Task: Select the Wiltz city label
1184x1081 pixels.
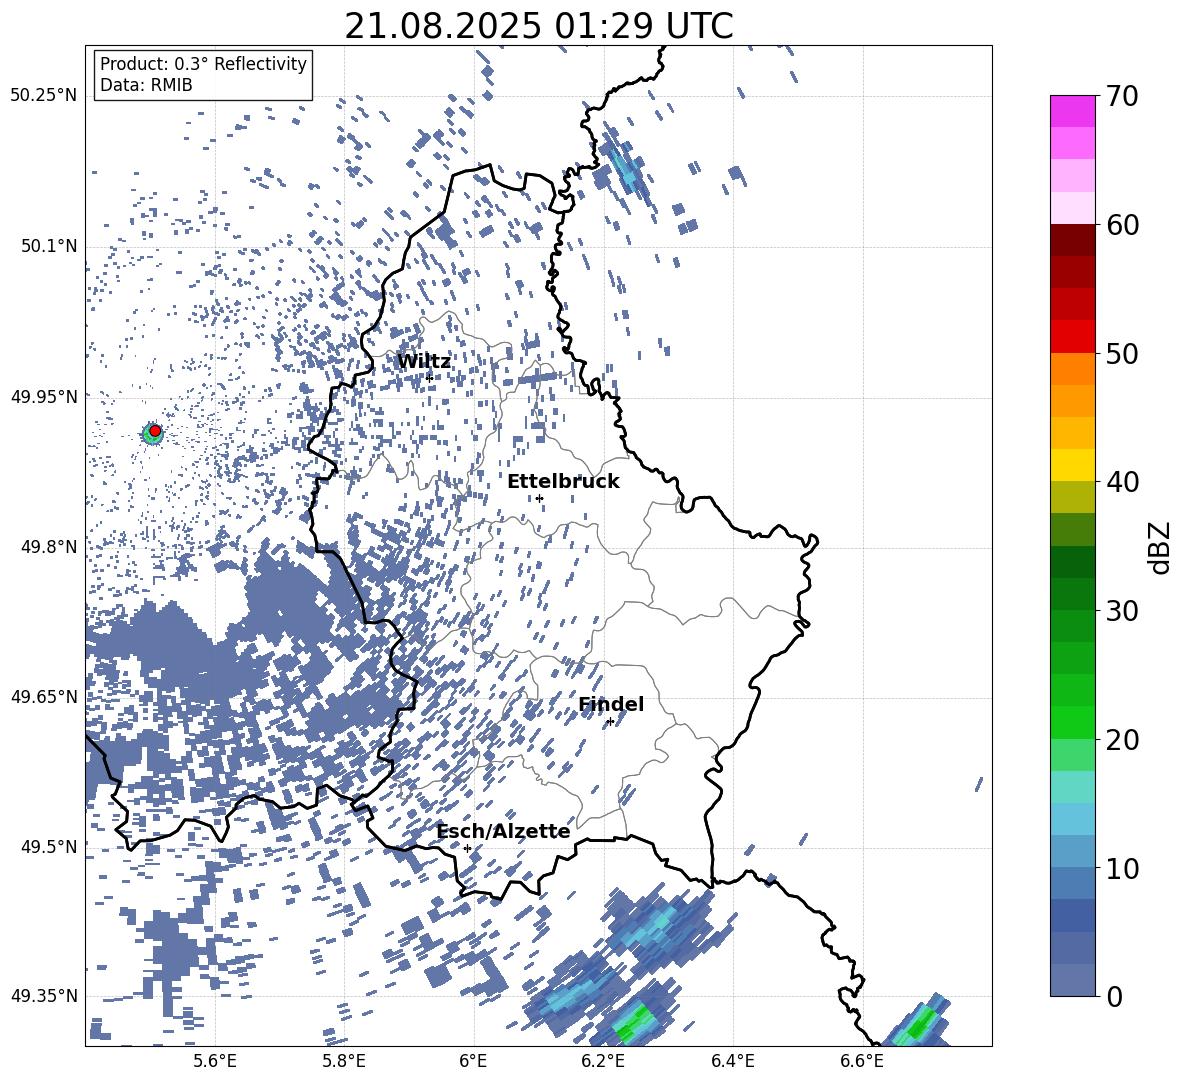Action: pyautogui.click(x=424, y=362)
